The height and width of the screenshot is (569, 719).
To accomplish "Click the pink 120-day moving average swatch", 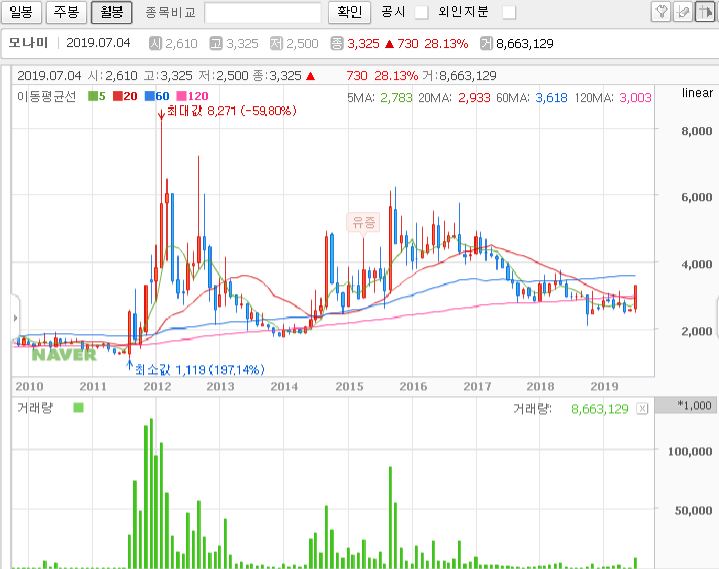I will tap(182, 96).
